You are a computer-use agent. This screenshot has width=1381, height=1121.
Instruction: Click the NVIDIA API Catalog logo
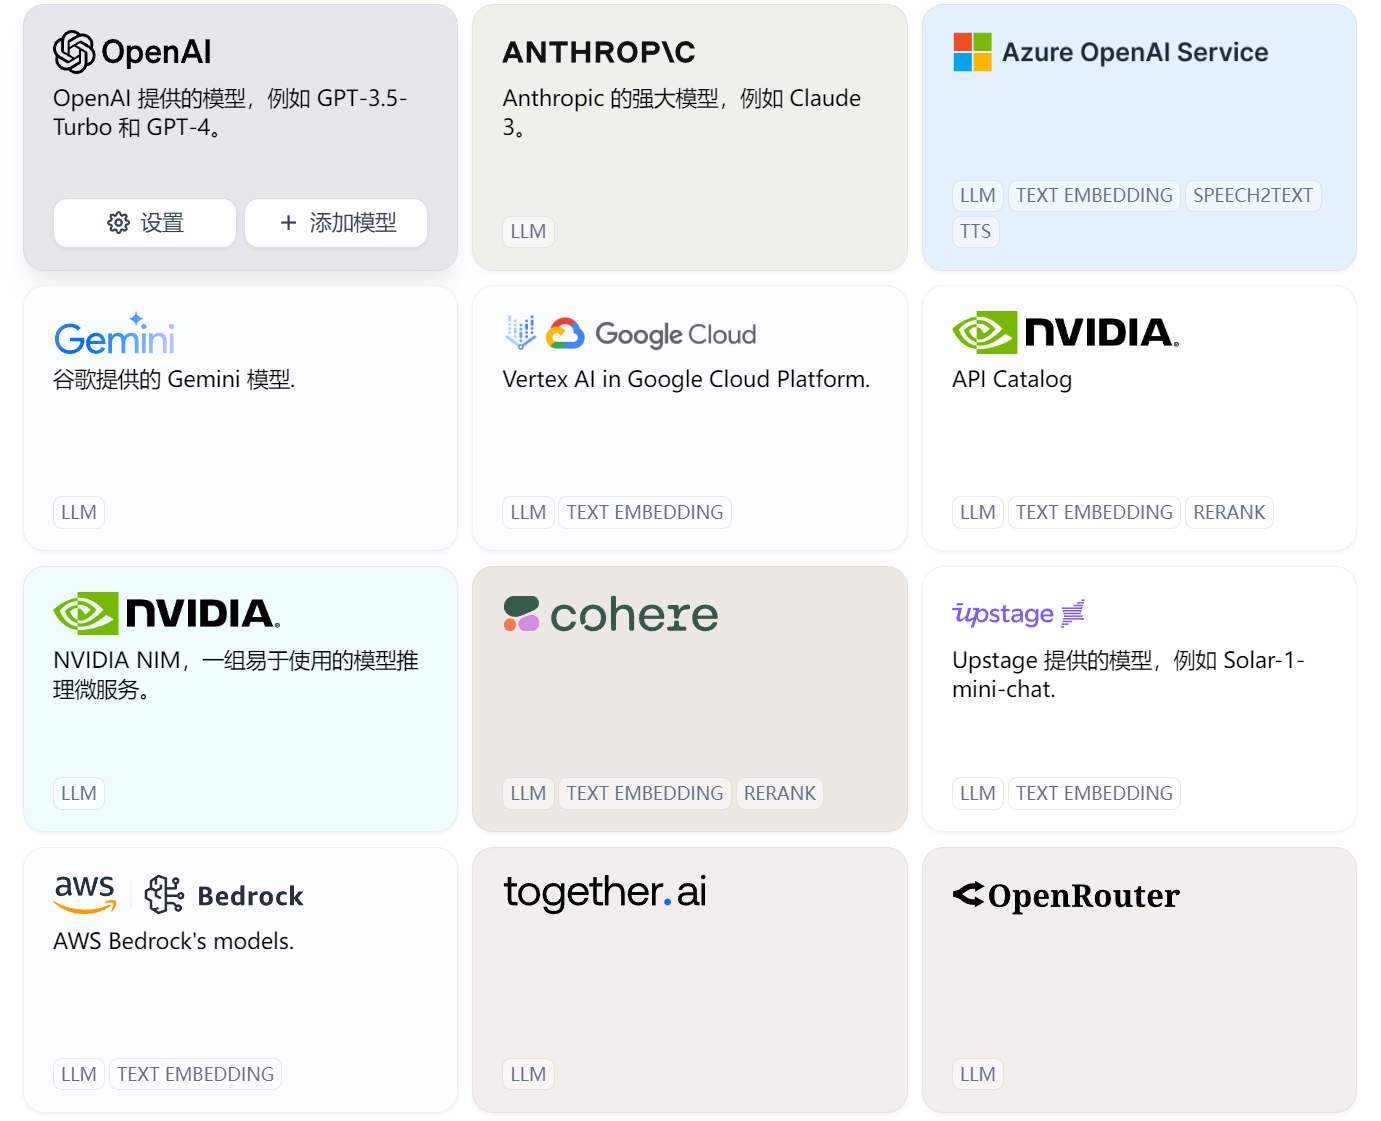coord(1065,333)
